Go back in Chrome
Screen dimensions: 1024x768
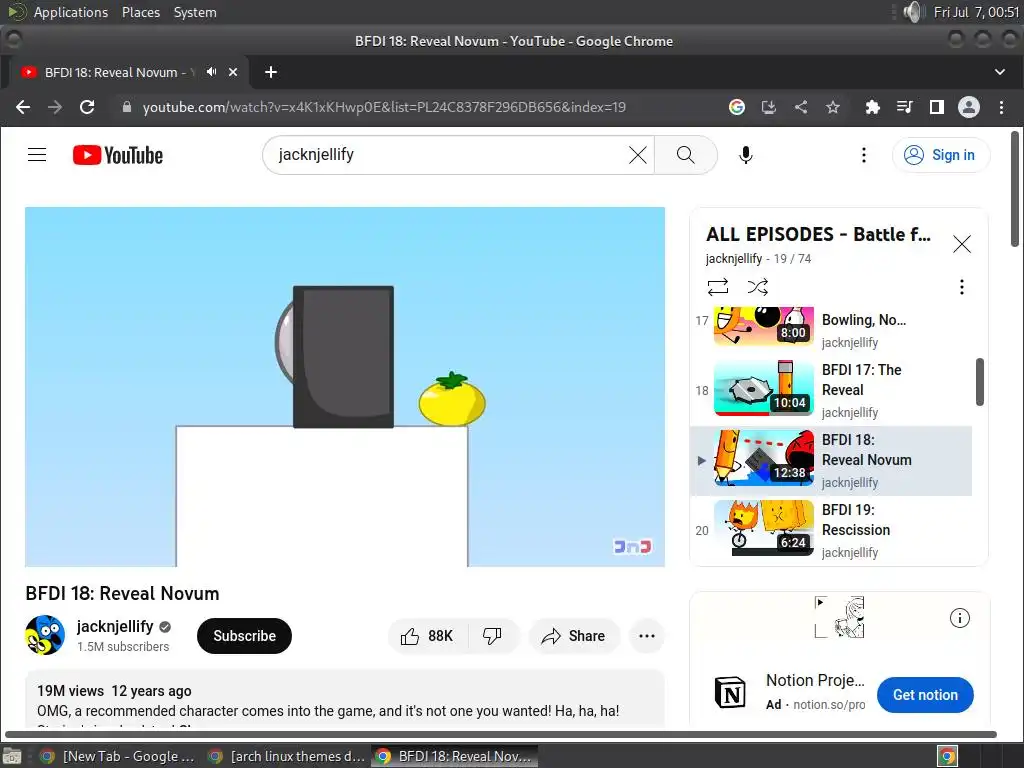tap(23, 107)
